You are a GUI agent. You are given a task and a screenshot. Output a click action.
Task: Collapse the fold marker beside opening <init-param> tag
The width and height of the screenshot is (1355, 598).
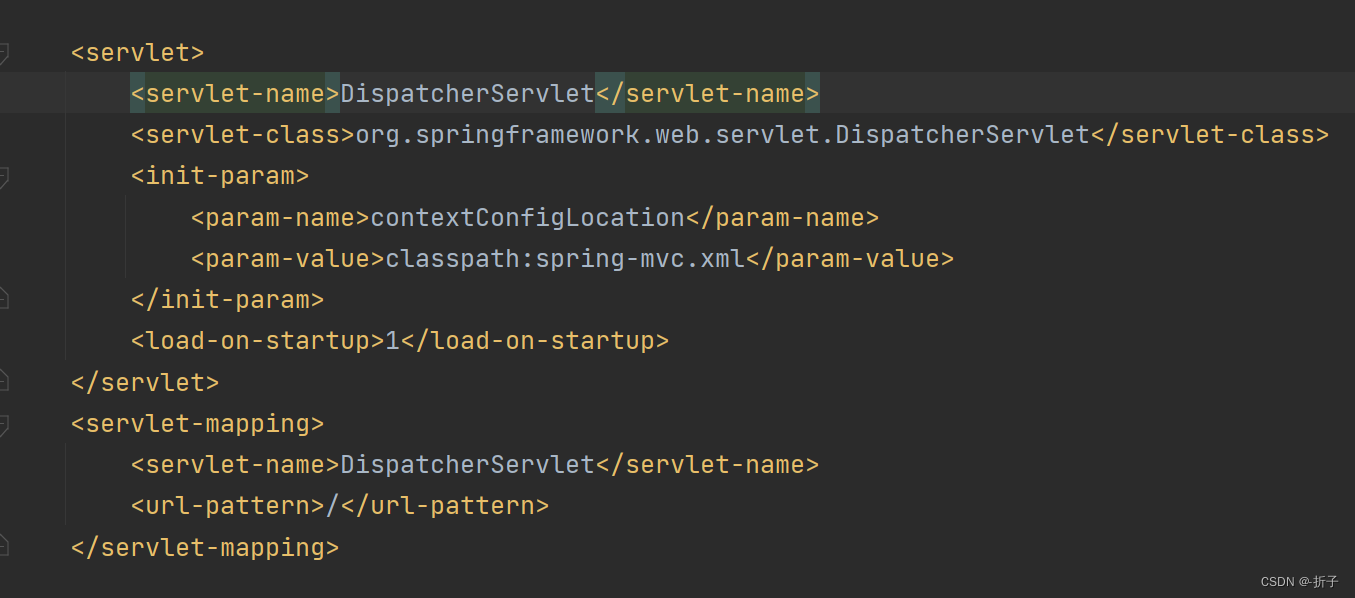[4, 177]
